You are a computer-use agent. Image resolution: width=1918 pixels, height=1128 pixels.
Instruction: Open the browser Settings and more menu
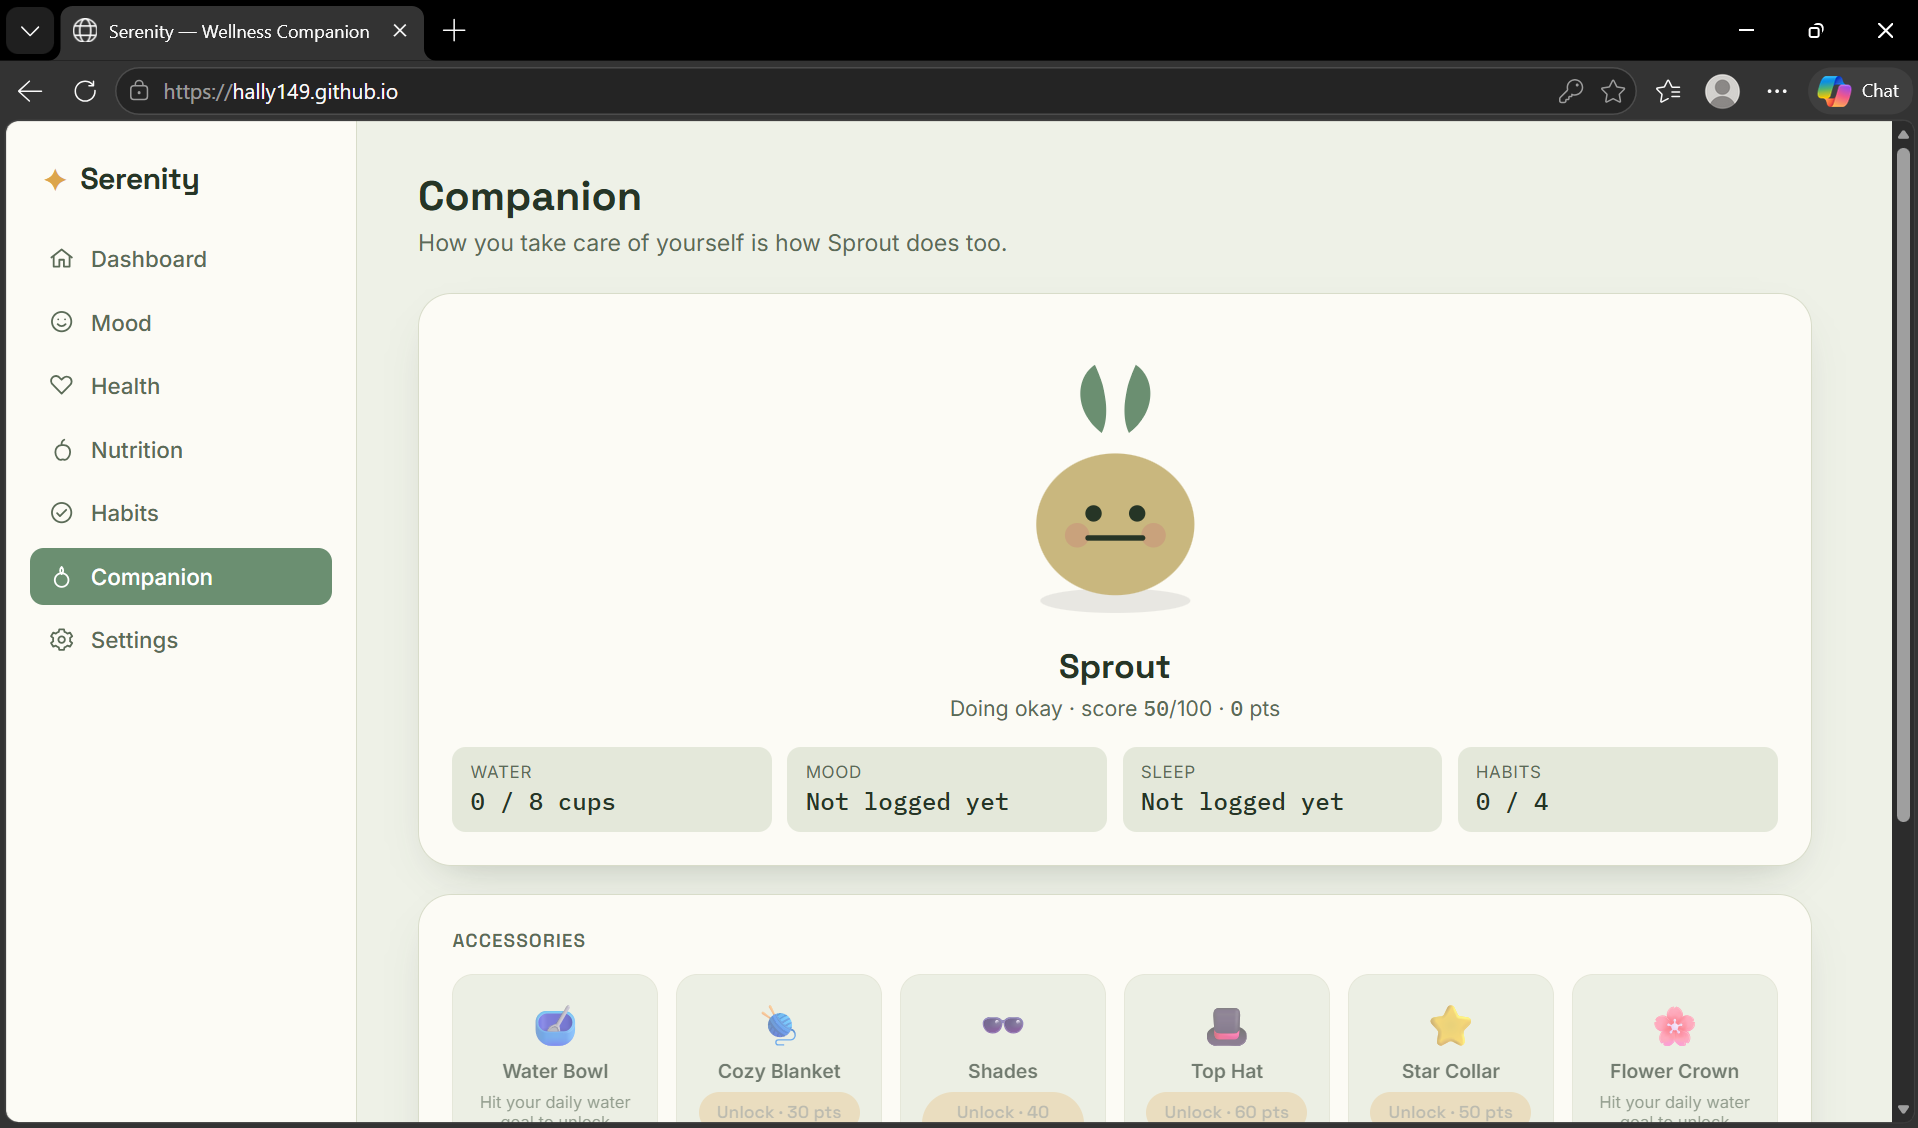tap(1777, 91)
